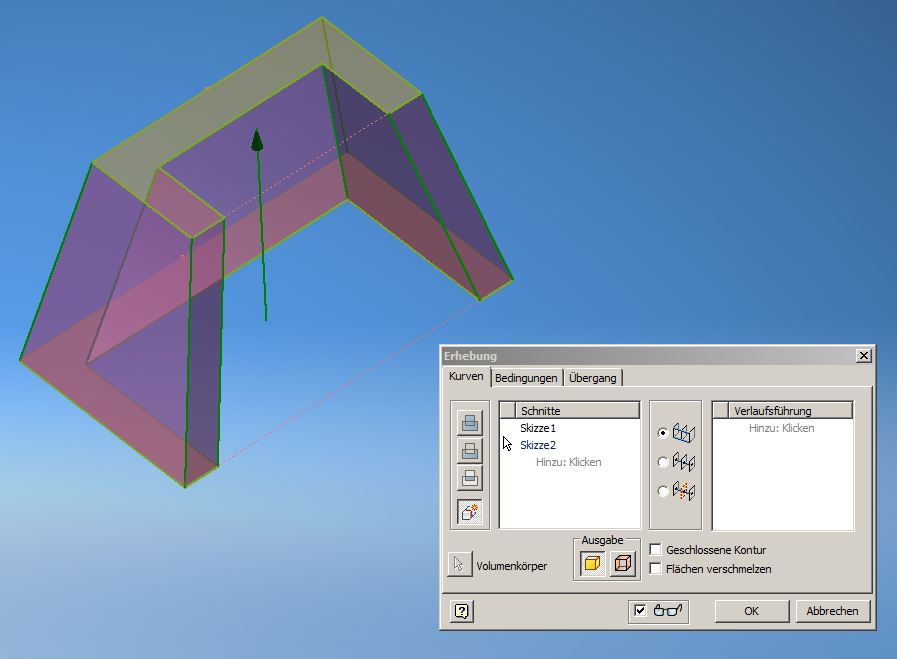The width and height of the screenshot is (897, 659).
Task: Select the Intersect (Schnittmenge) operation icon
Action: 470,477
